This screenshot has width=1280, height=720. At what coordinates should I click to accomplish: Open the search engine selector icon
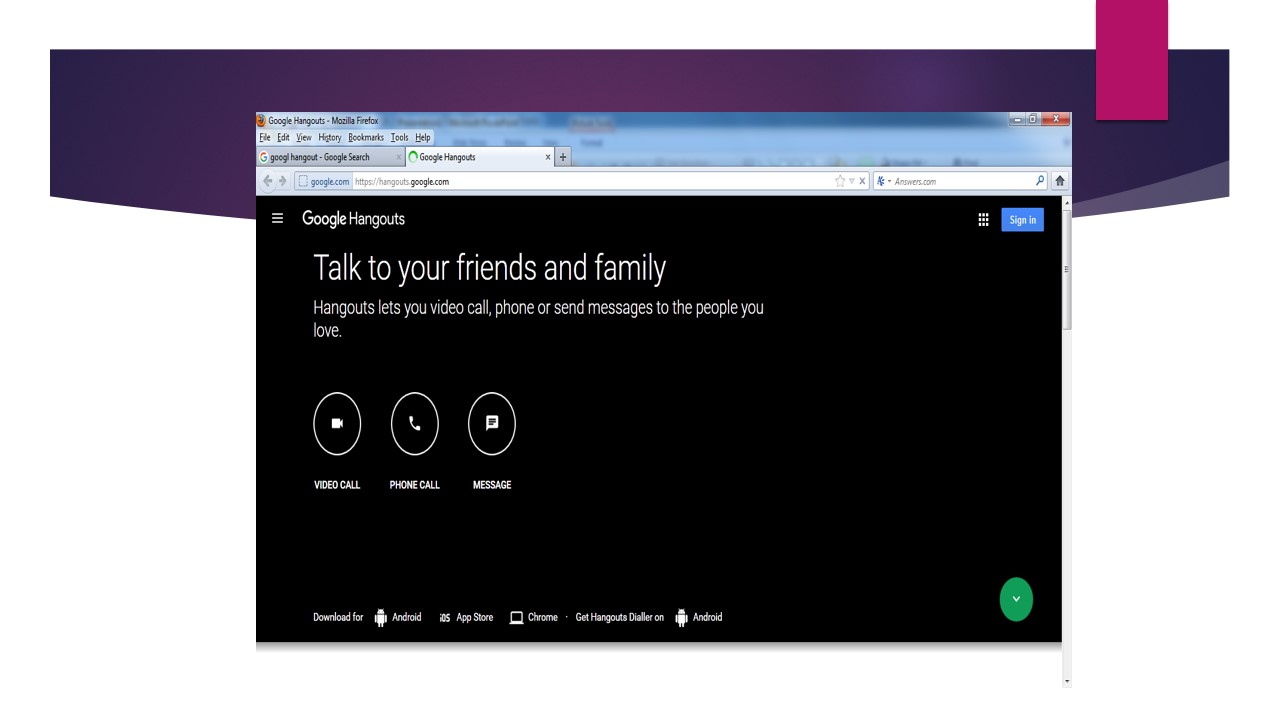point(885,182)
